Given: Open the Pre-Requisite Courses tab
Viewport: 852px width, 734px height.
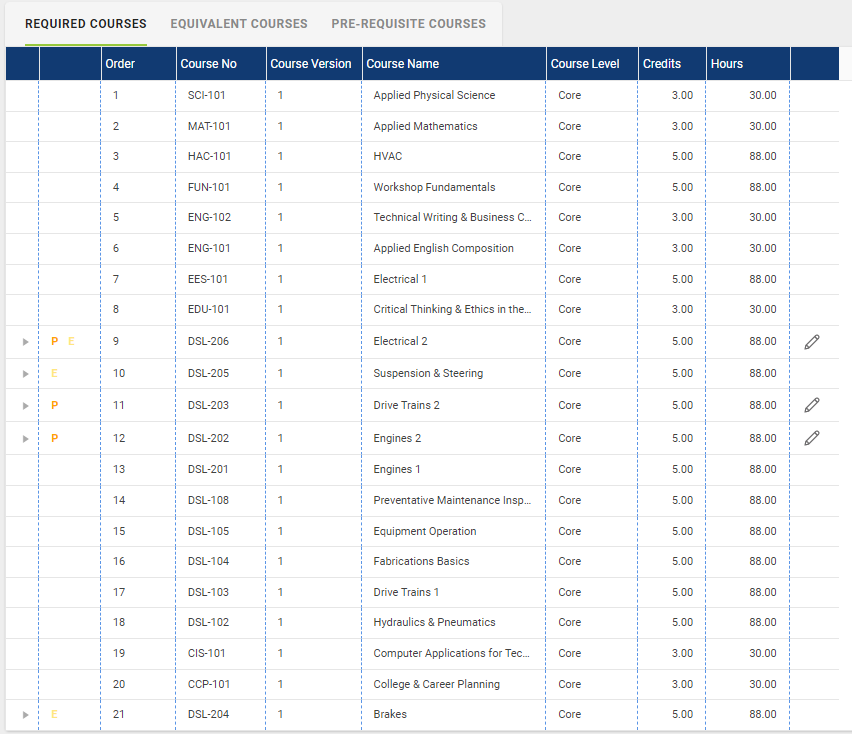Looking at the screenshot, I should pos(409,24).
